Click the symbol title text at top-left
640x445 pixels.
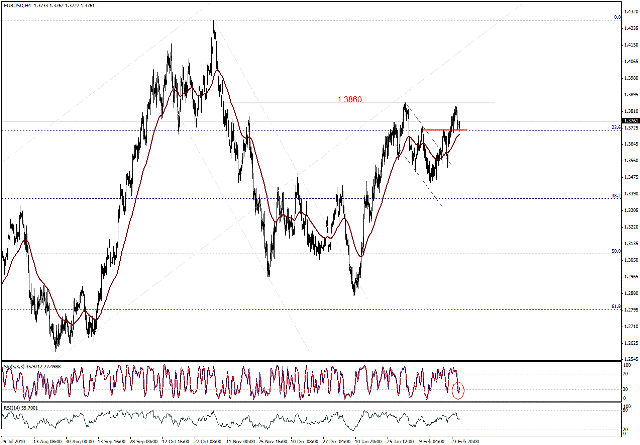[x=50, y=5]
